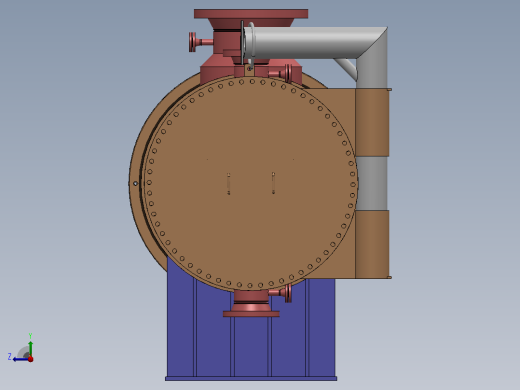520x390 pixels.
Task: Select the wide red flange on top
Action: pyautogui.click(x=251, y=14)
